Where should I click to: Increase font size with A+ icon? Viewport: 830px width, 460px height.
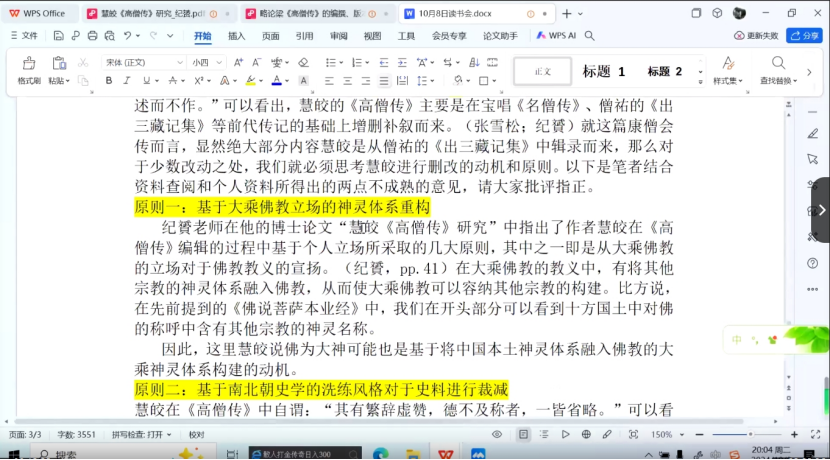(238, 62)
